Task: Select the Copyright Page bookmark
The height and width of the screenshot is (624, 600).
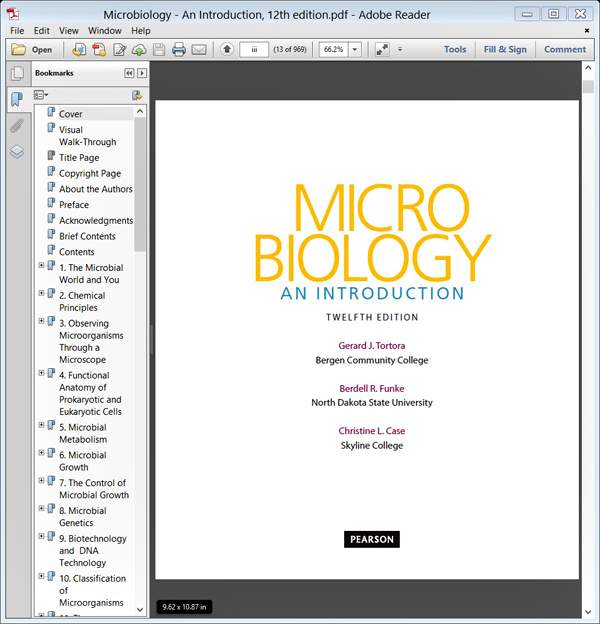Action: (x=90, y=174)
